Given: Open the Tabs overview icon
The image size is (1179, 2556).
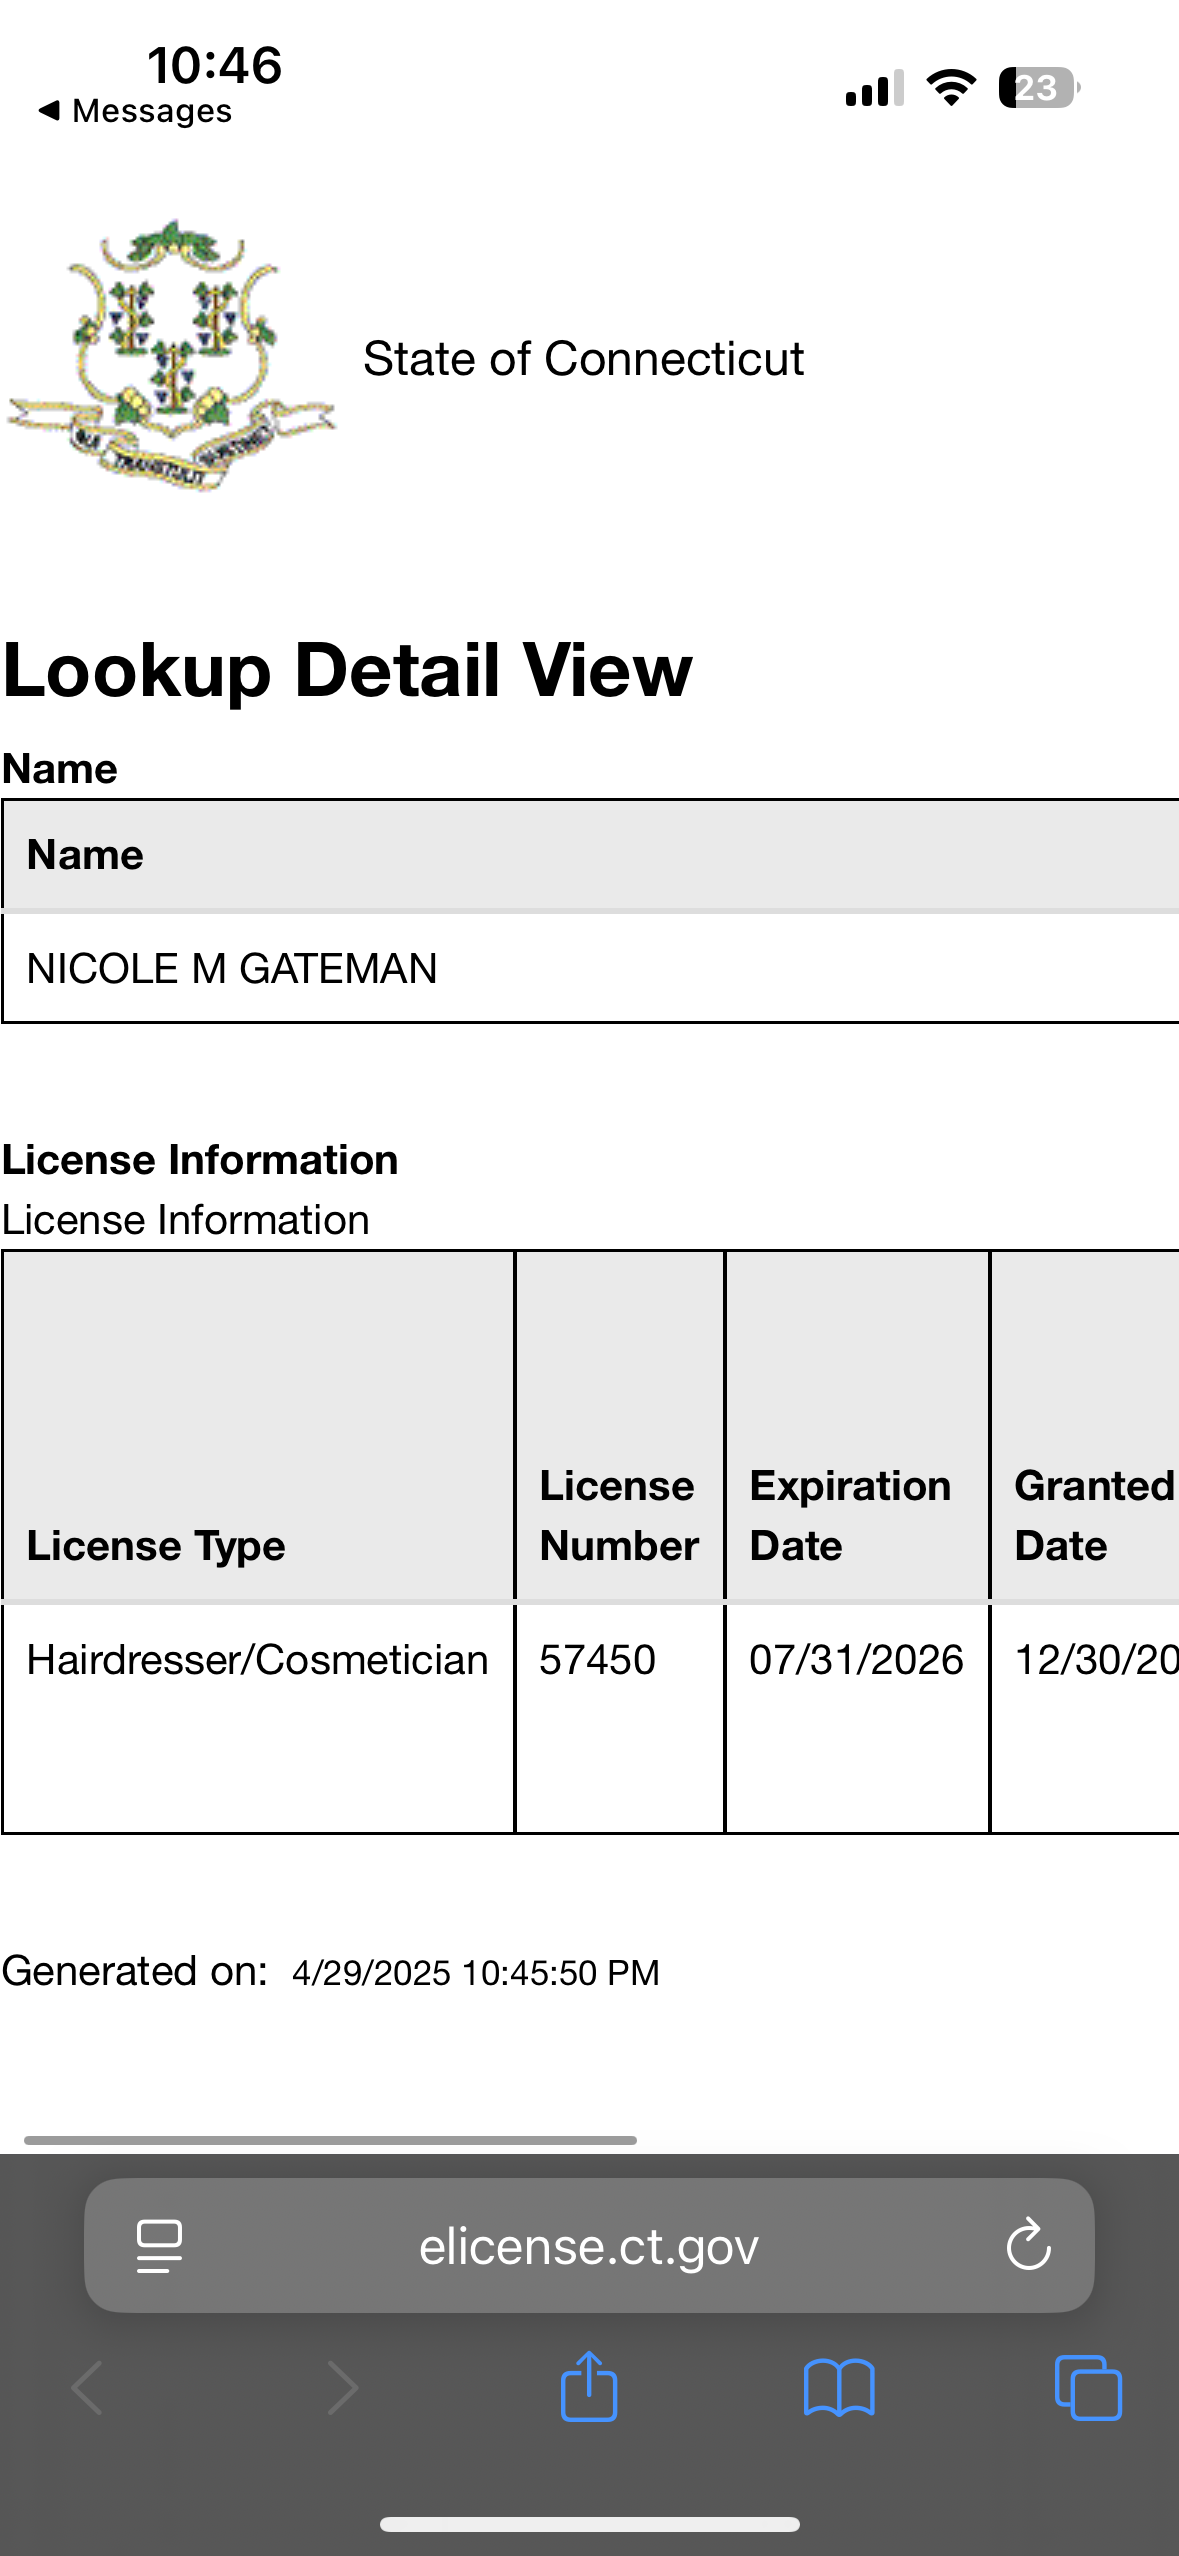Looking at the screenshot, I should (x=1088, y=2387).
